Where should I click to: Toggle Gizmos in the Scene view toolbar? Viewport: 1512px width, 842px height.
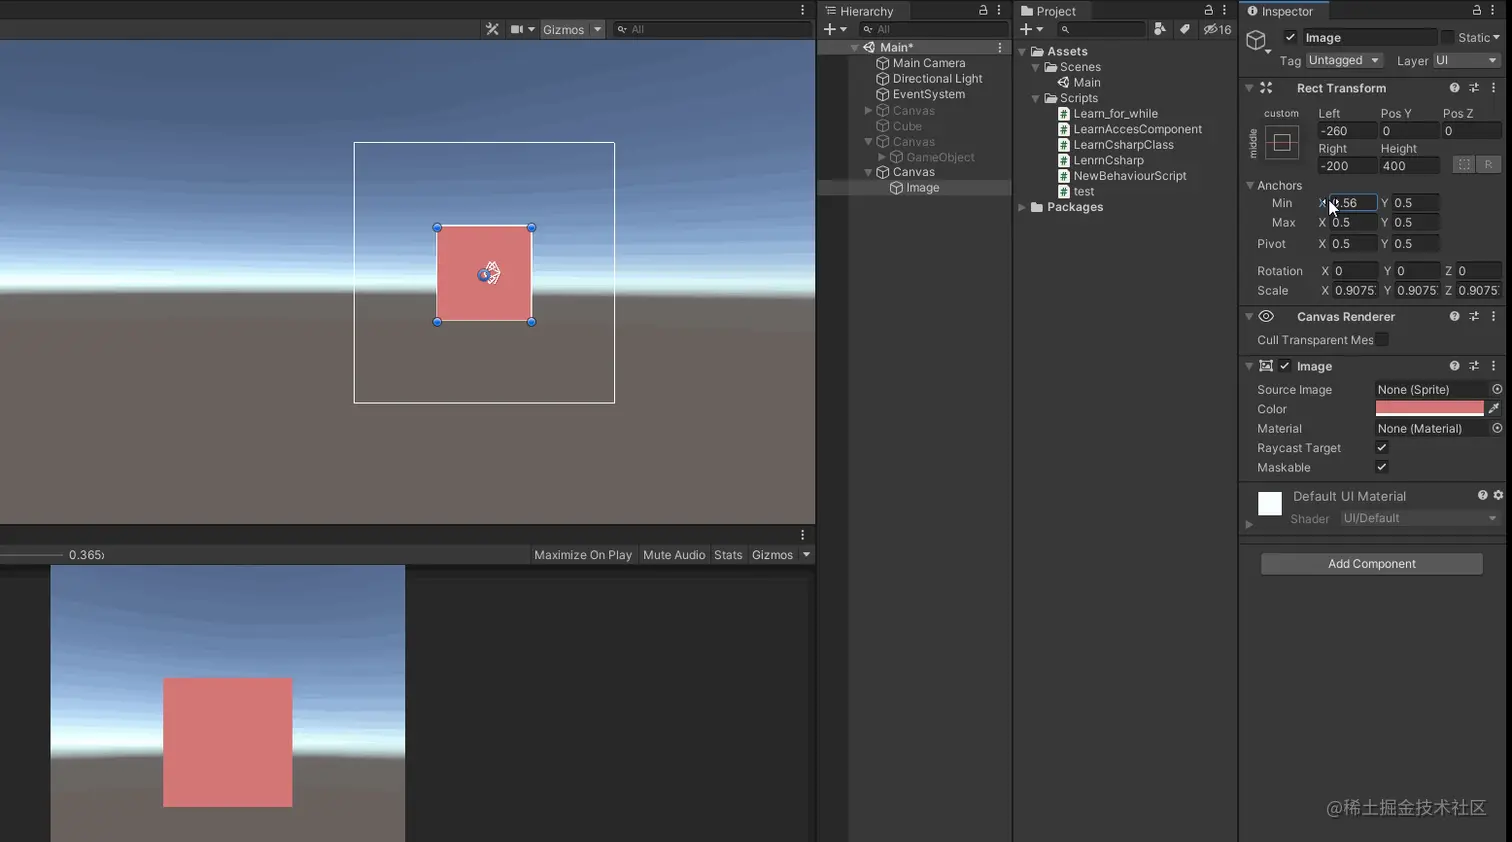point(563,29)
